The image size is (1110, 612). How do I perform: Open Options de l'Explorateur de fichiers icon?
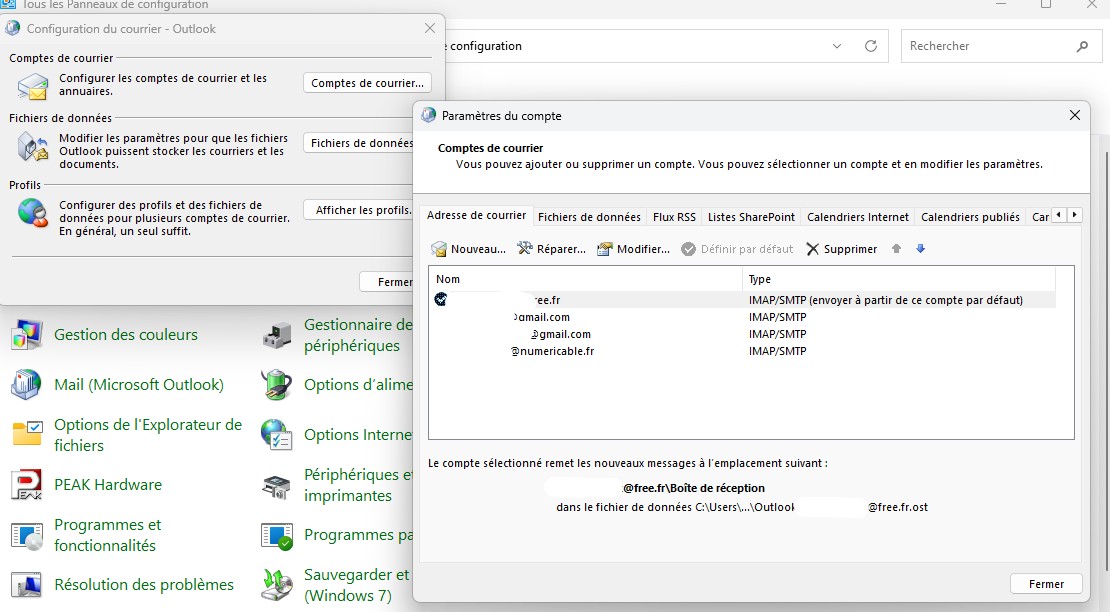click(27, 434)
